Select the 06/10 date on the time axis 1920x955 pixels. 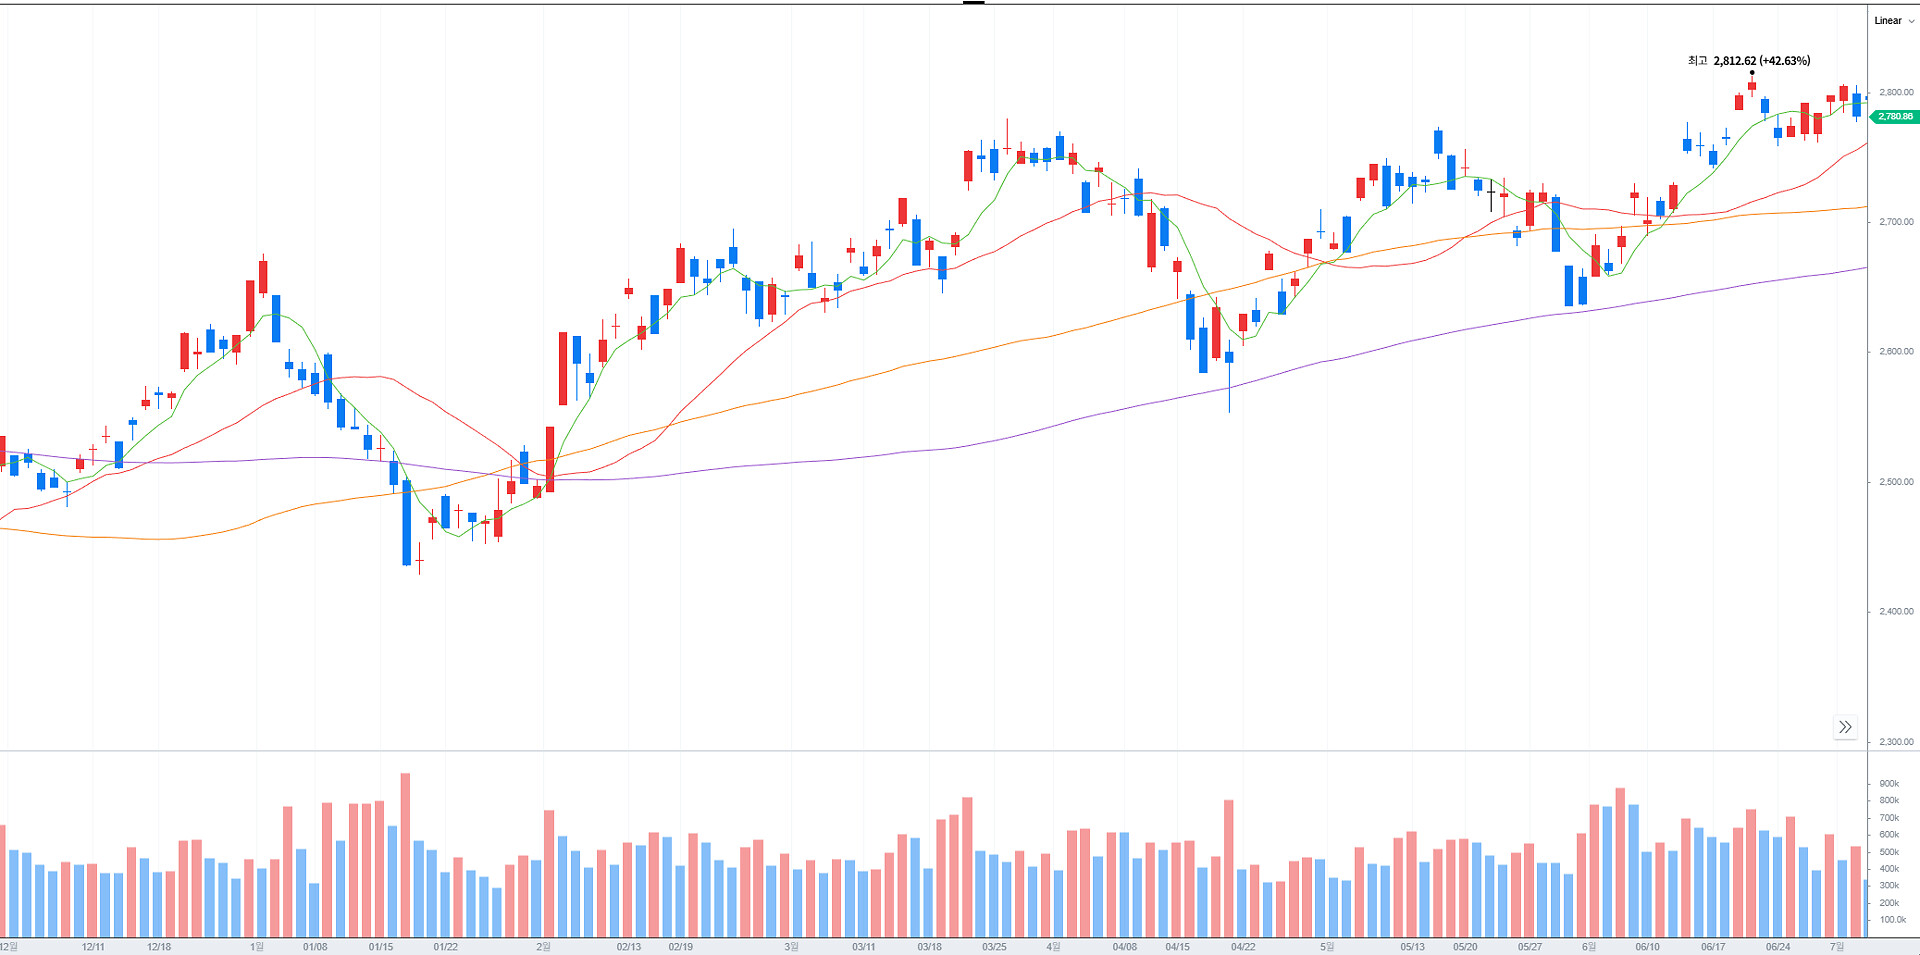point(1647,947)
